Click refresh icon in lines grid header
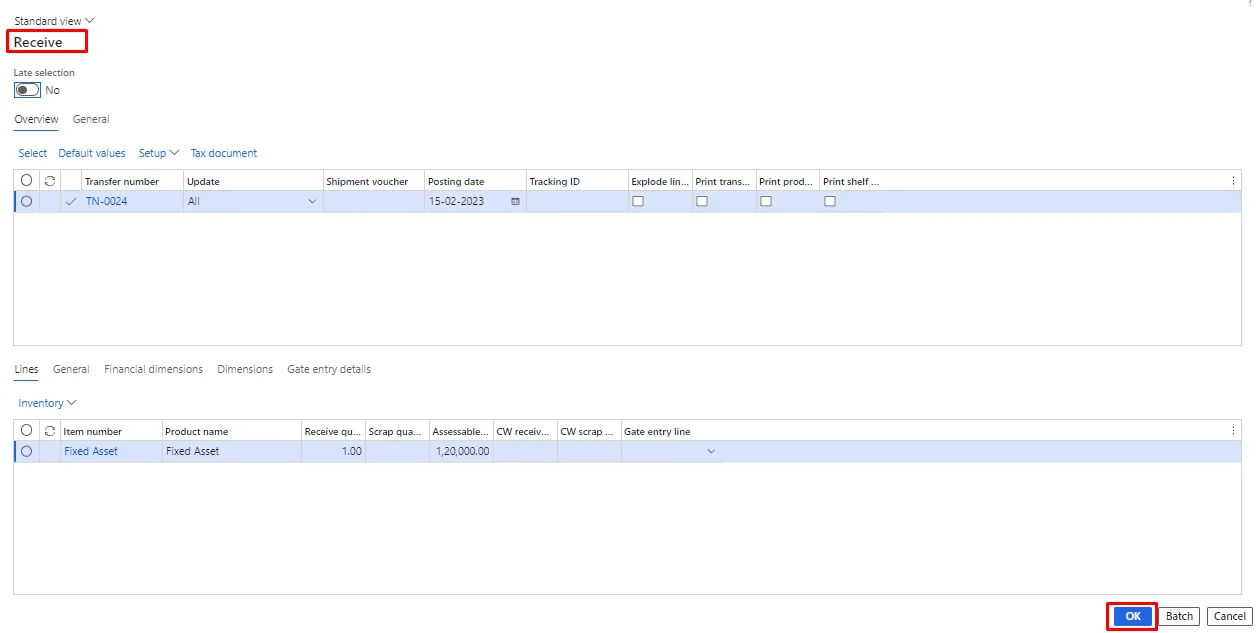Image resolution: width=1258 pixels, height=633 pixels. (x=49, y=431)
